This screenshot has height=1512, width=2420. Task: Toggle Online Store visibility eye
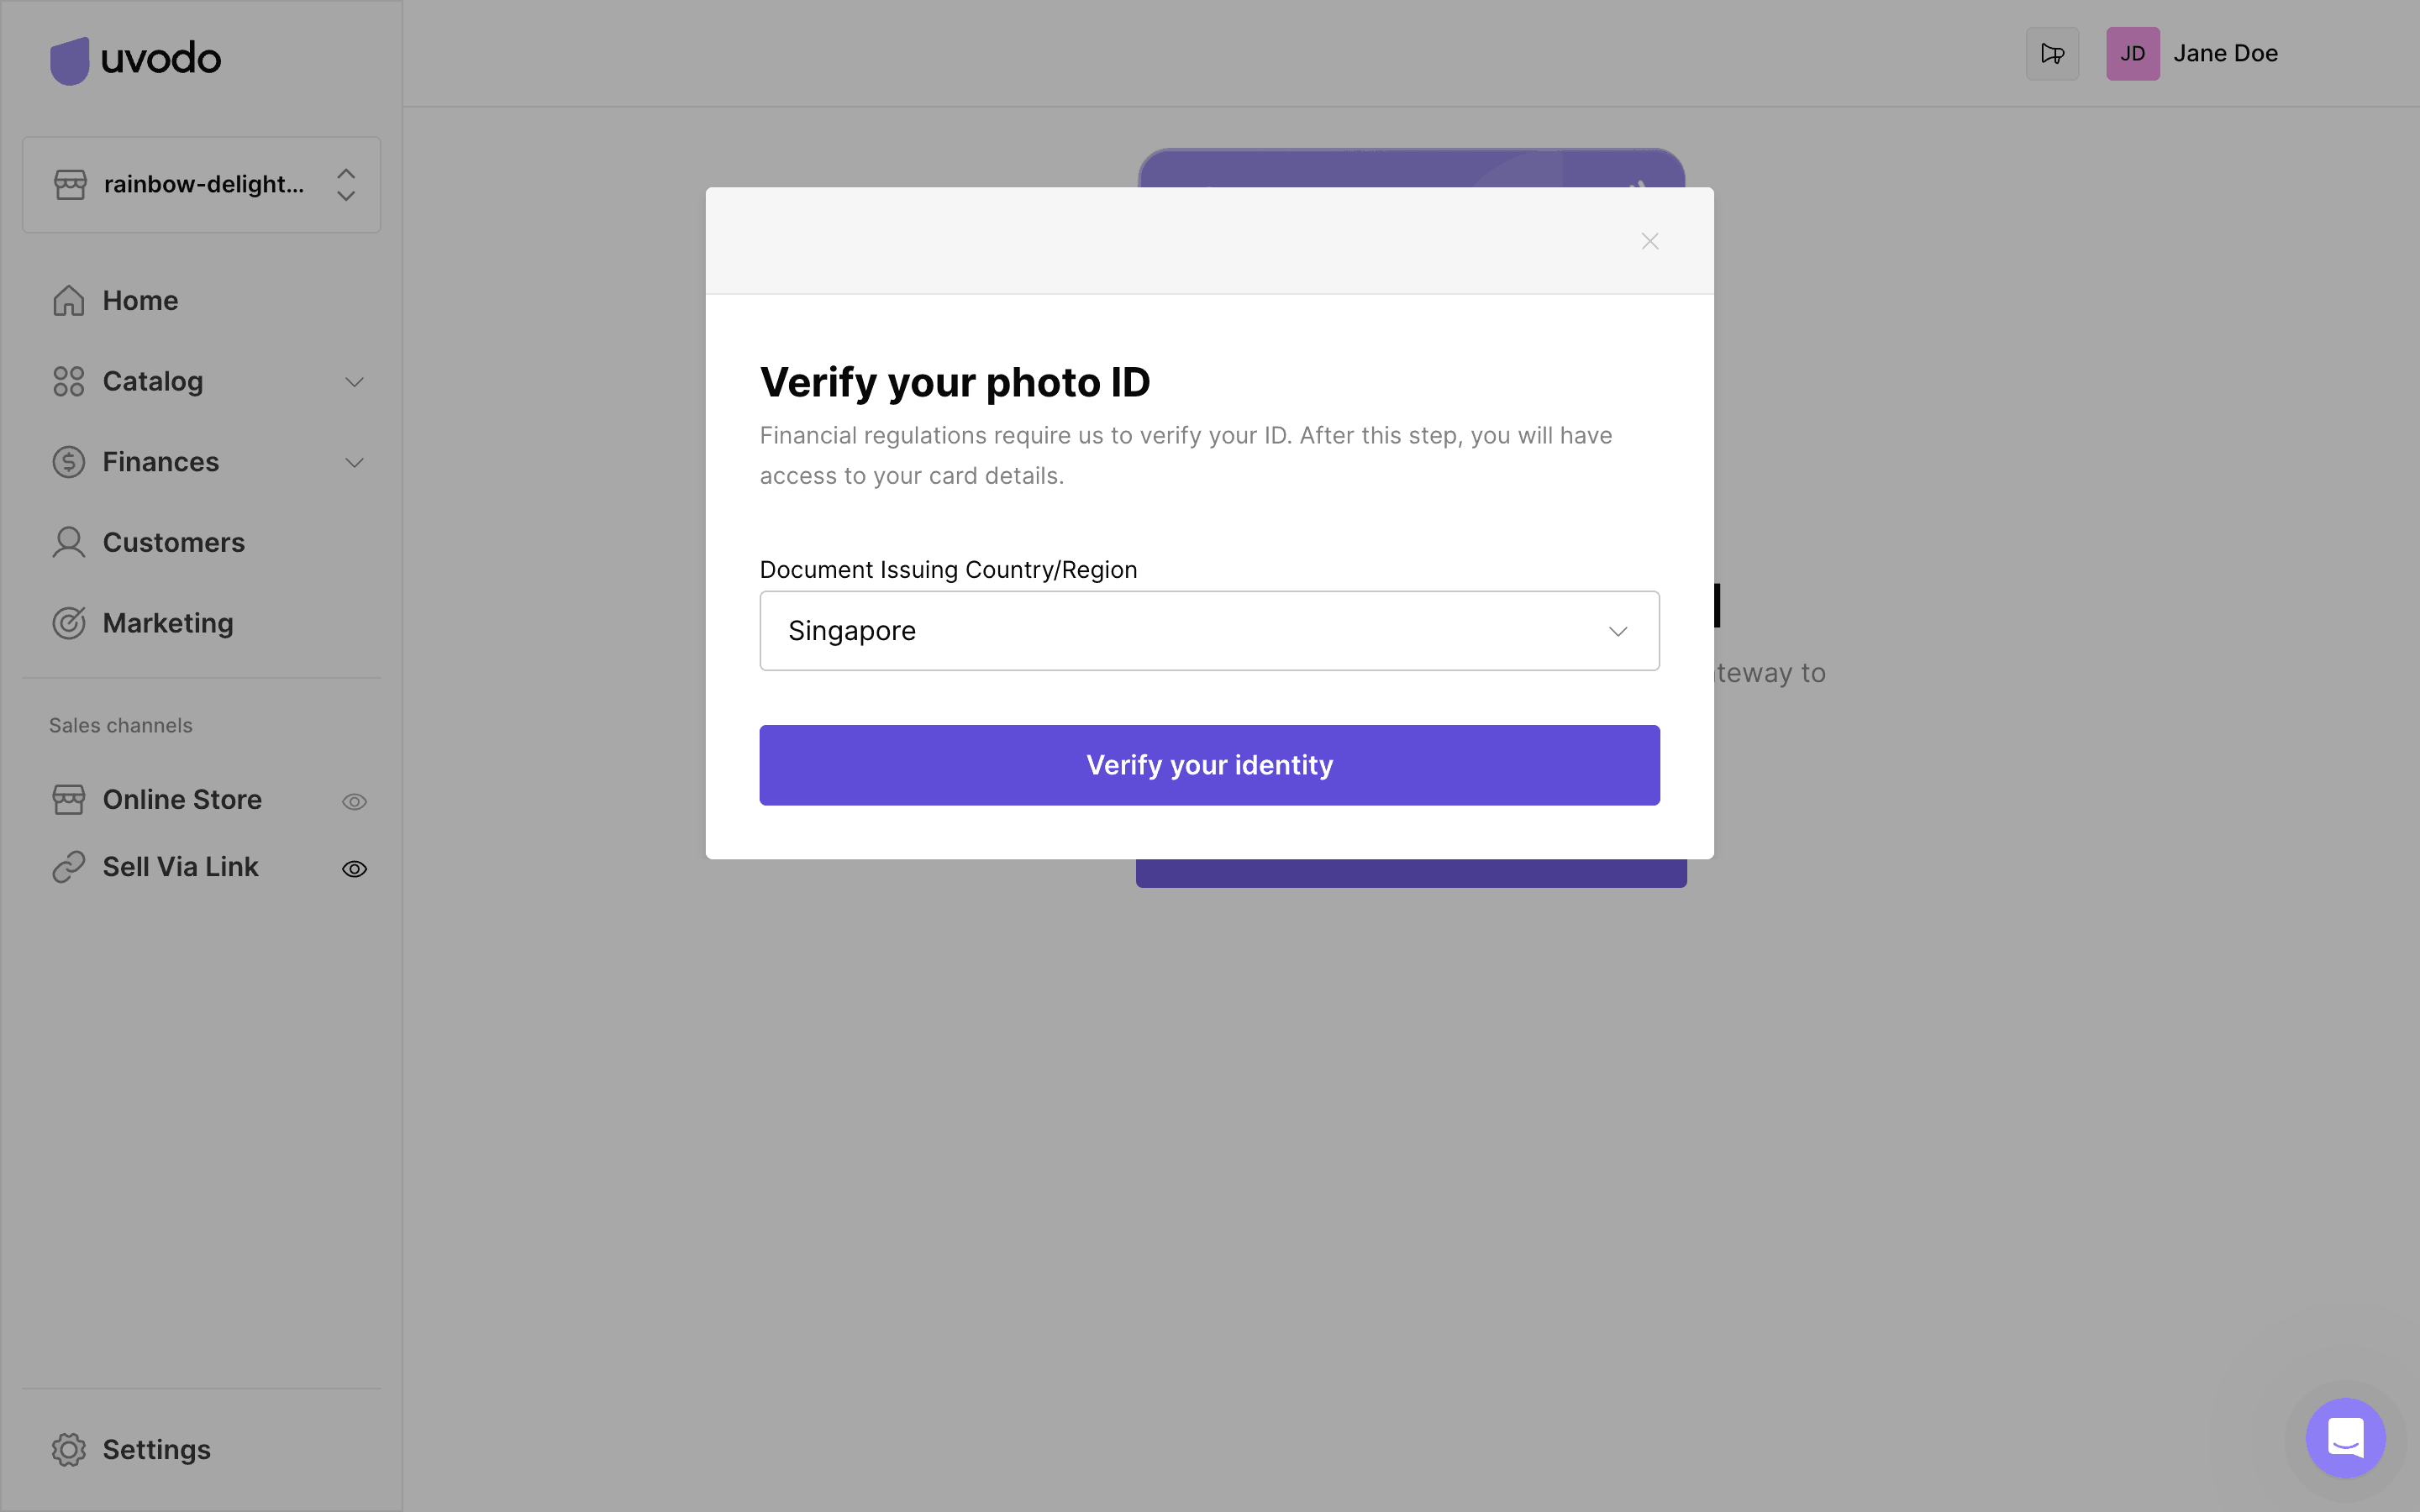click(354, 801)
